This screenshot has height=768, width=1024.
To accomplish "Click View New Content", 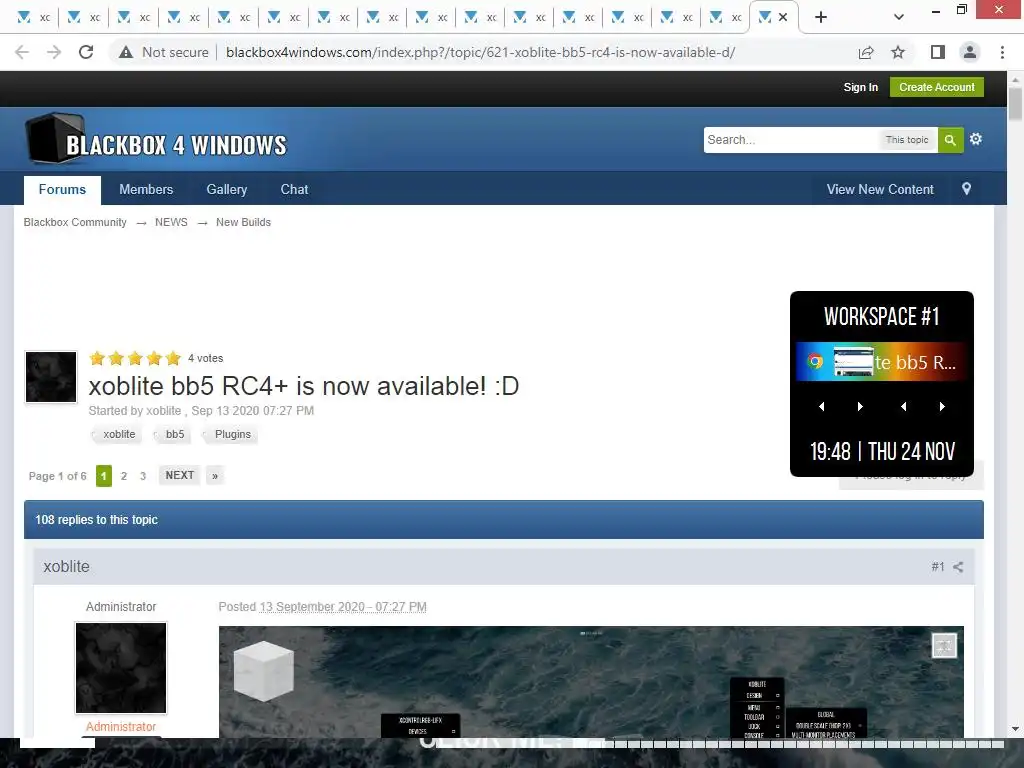I will [x=880, y=189].
